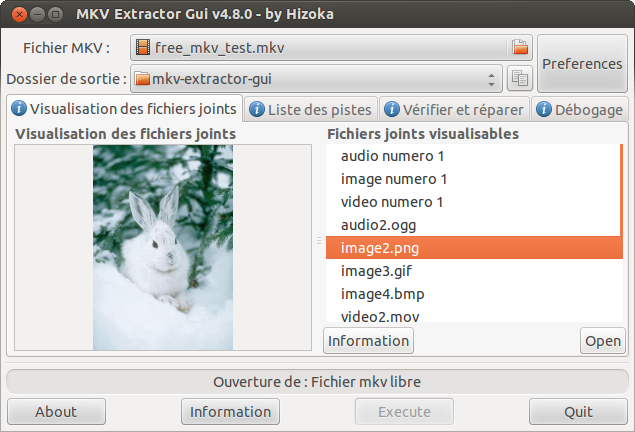Click the browse MKV file icon
The height and width of the screenshot is (432, 635).
(519, 47)
